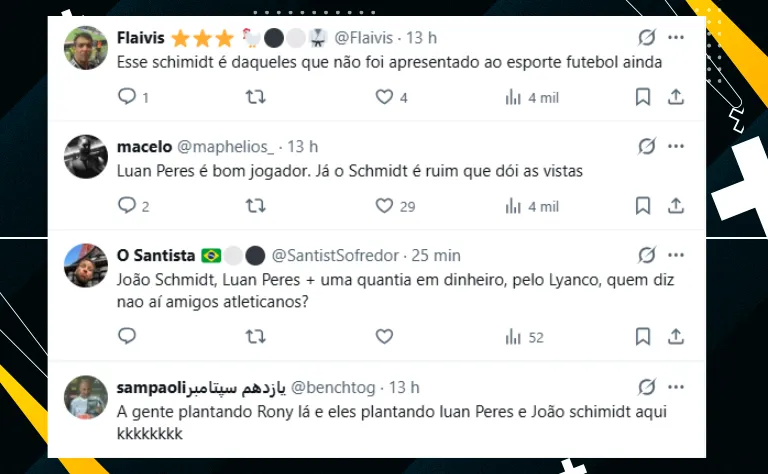Retweet Flaivis's post about Schmidt
Viewport: 768px width, 474px height.
click(256, 97)
